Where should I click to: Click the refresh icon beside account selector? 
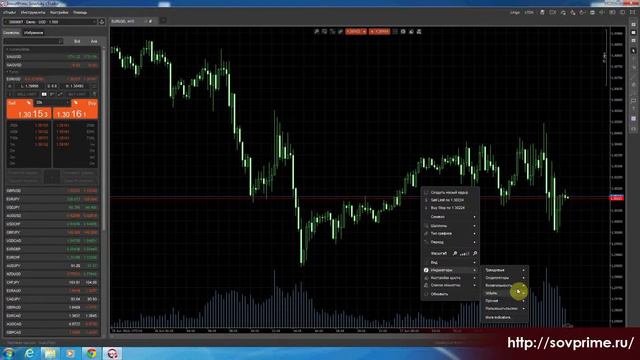click(102, 22)
